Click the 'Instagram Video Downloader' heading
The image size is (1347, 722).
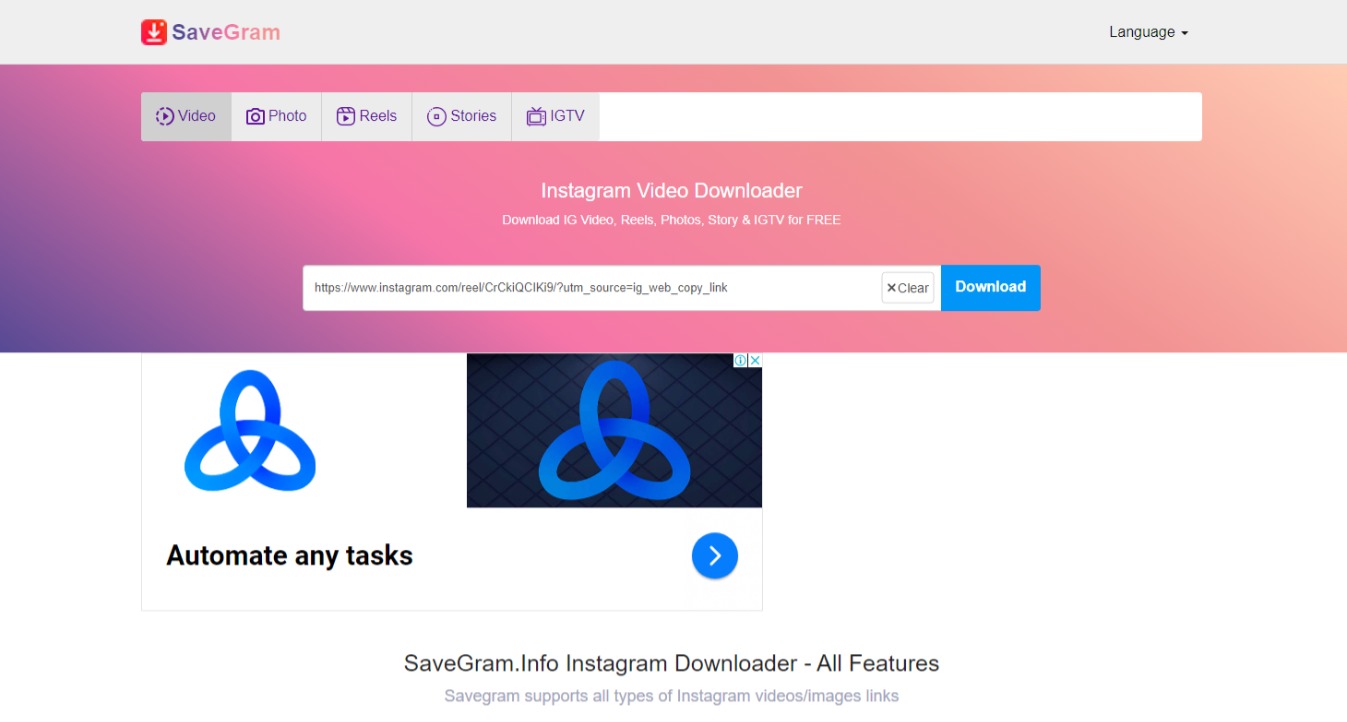(x=671, y=190)
